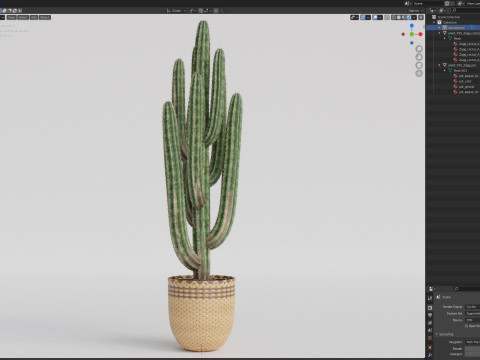Collapse the plant pot object in outliner
The height and width of the screenshot is (360, 480).
440,65
